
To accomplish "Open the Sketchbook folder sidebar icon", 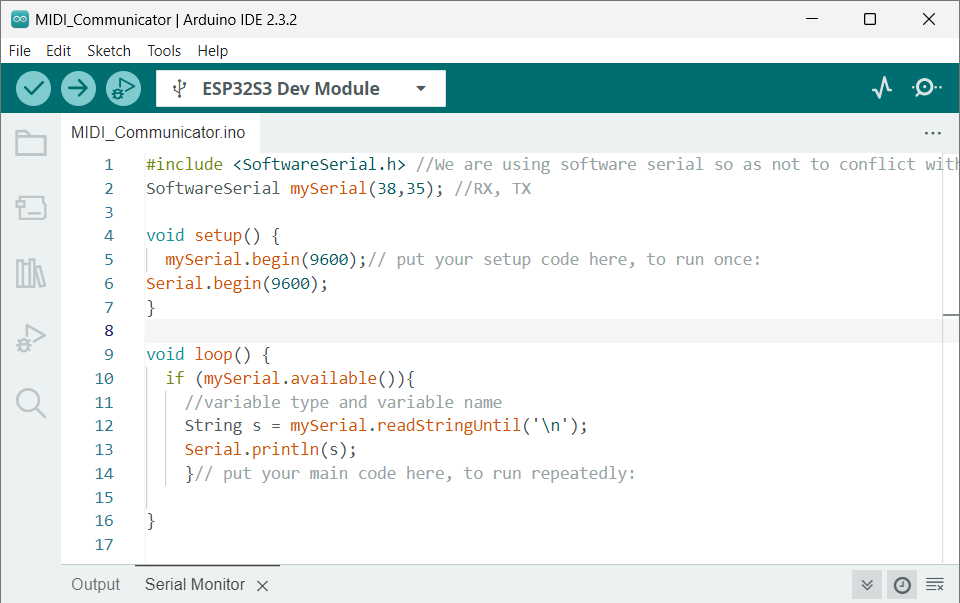I will point(31,143).
